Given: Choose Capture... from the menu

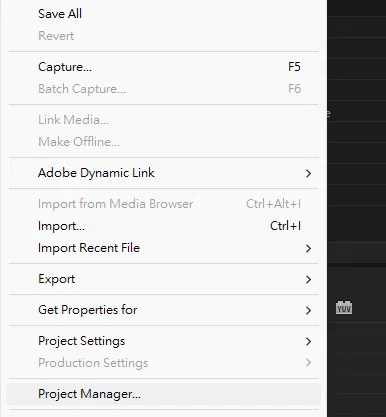Looking at the screenshot, I should tap(163, 67).
